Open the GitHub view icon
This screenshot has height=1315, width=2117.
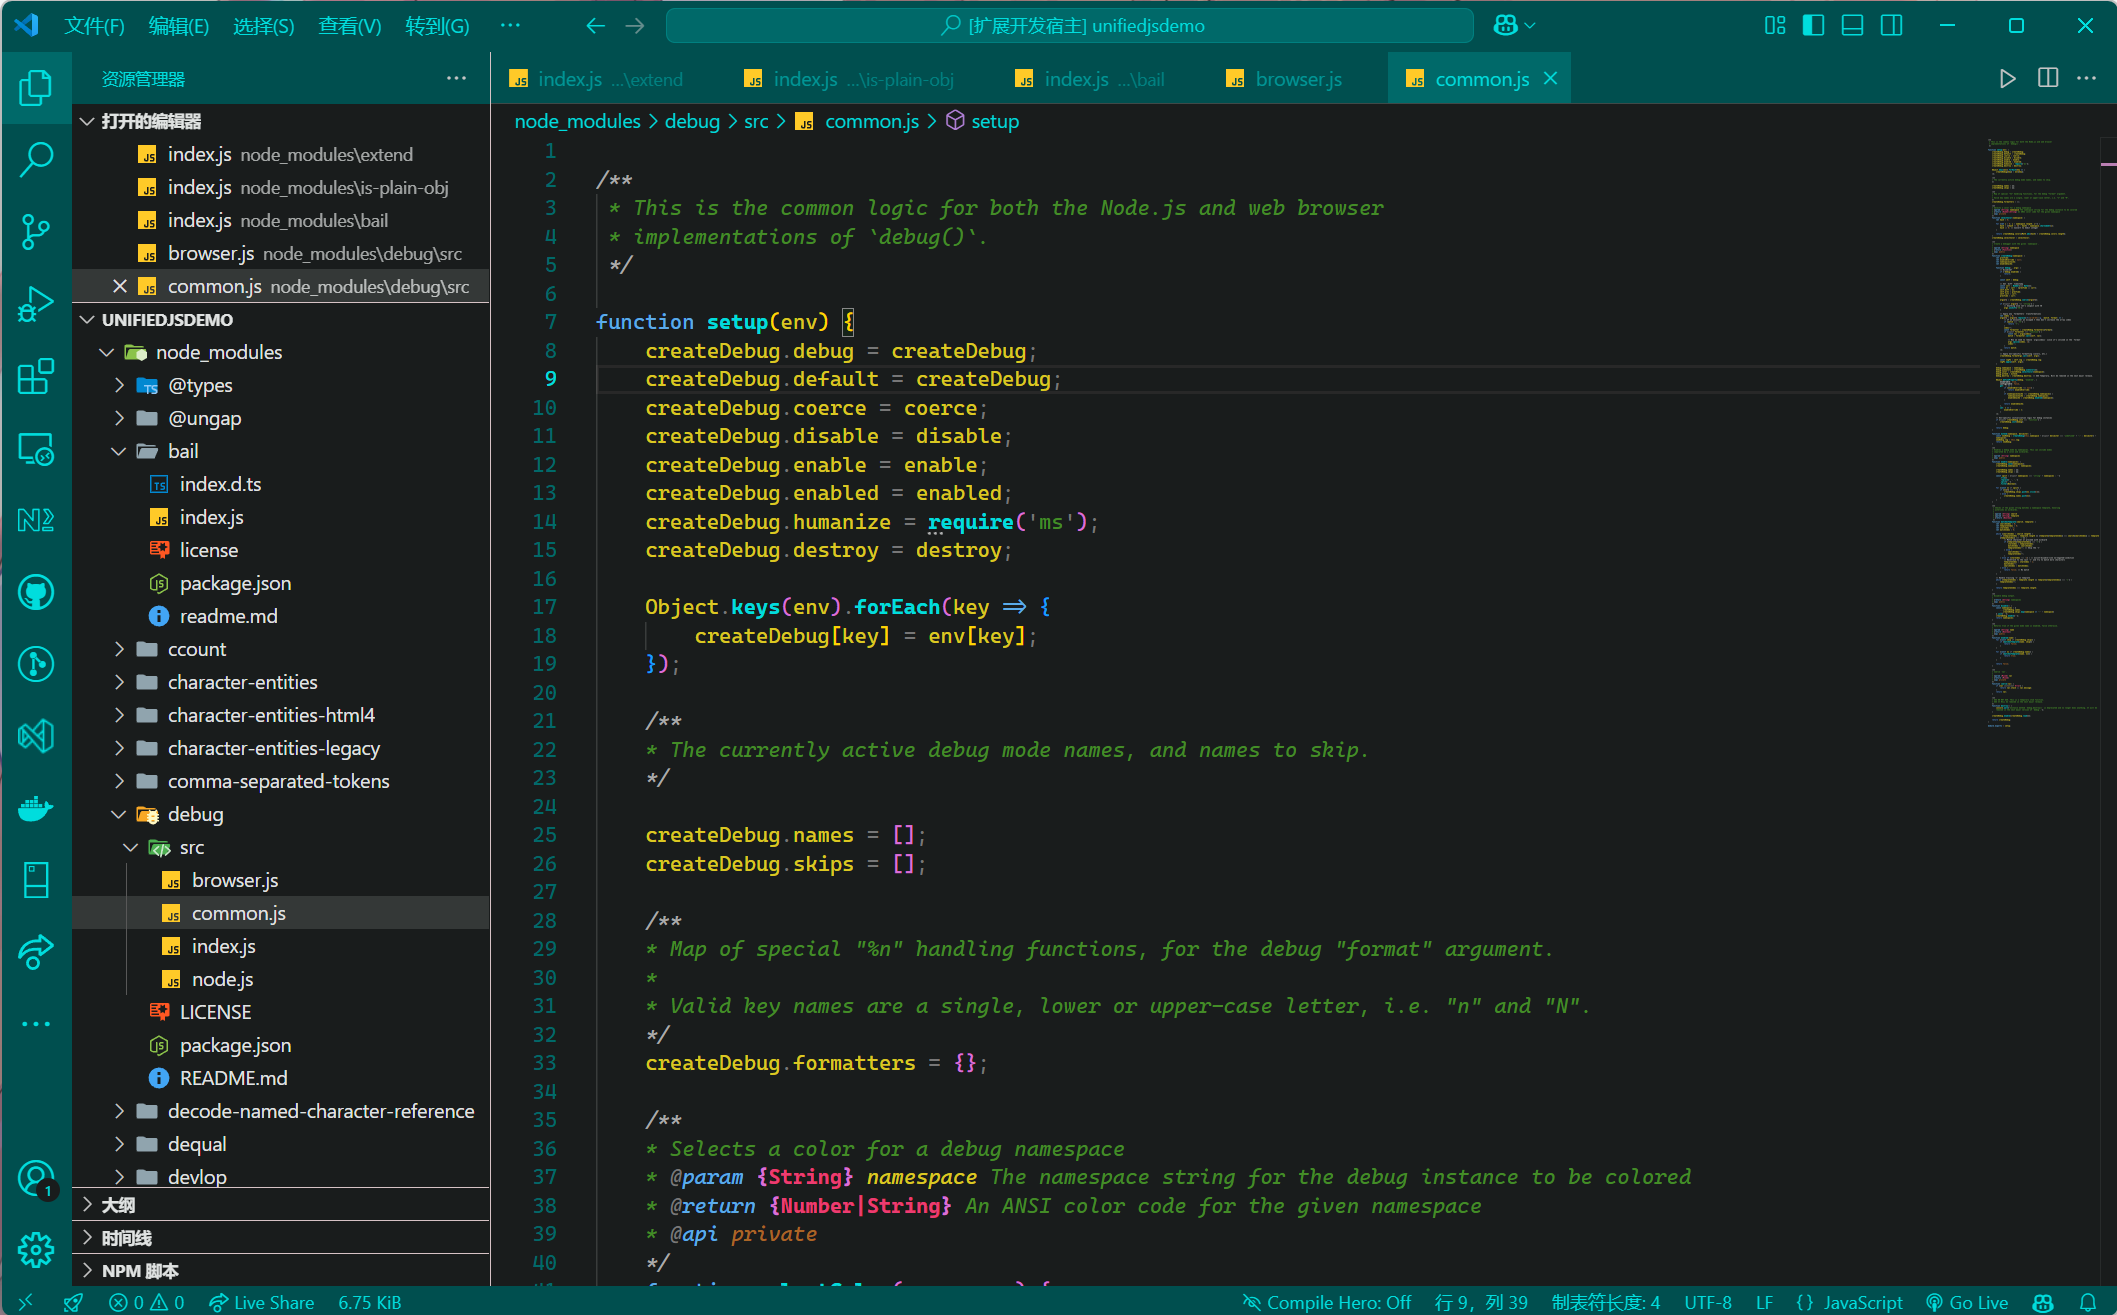[x=36, y=592]
